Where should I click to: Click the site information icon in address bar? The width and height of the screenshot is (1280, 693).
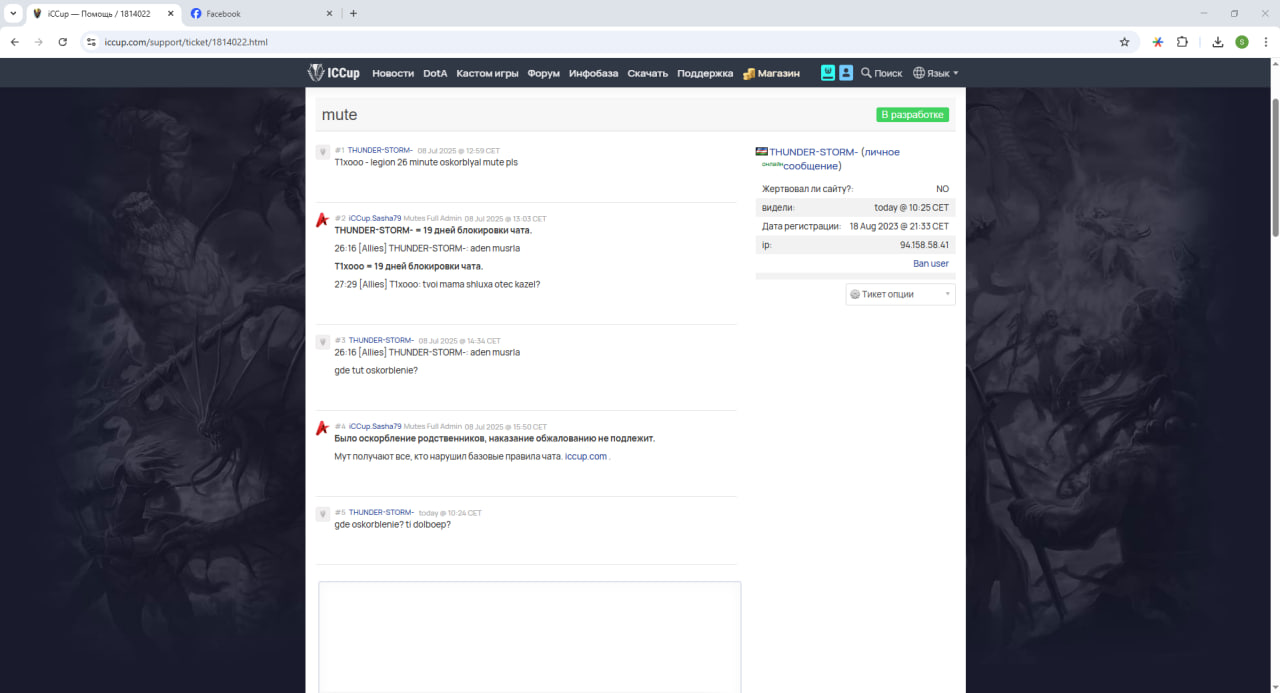91,42
